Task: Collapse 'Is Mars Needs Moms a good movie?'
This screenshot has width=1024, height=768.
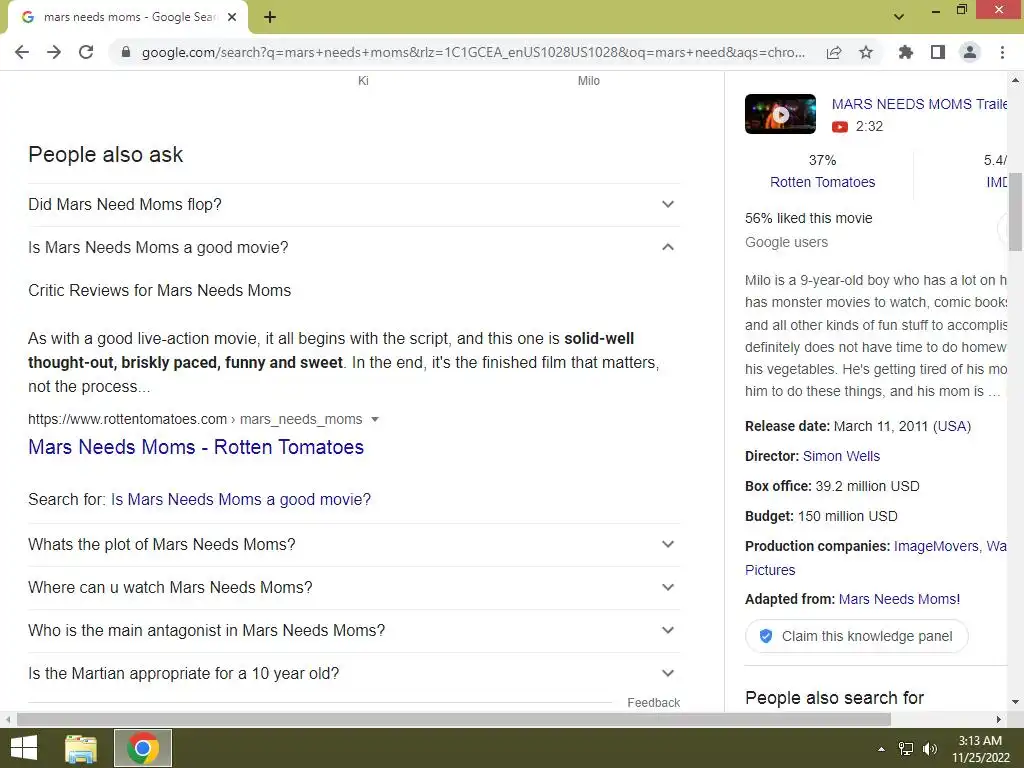Action: 354,248
